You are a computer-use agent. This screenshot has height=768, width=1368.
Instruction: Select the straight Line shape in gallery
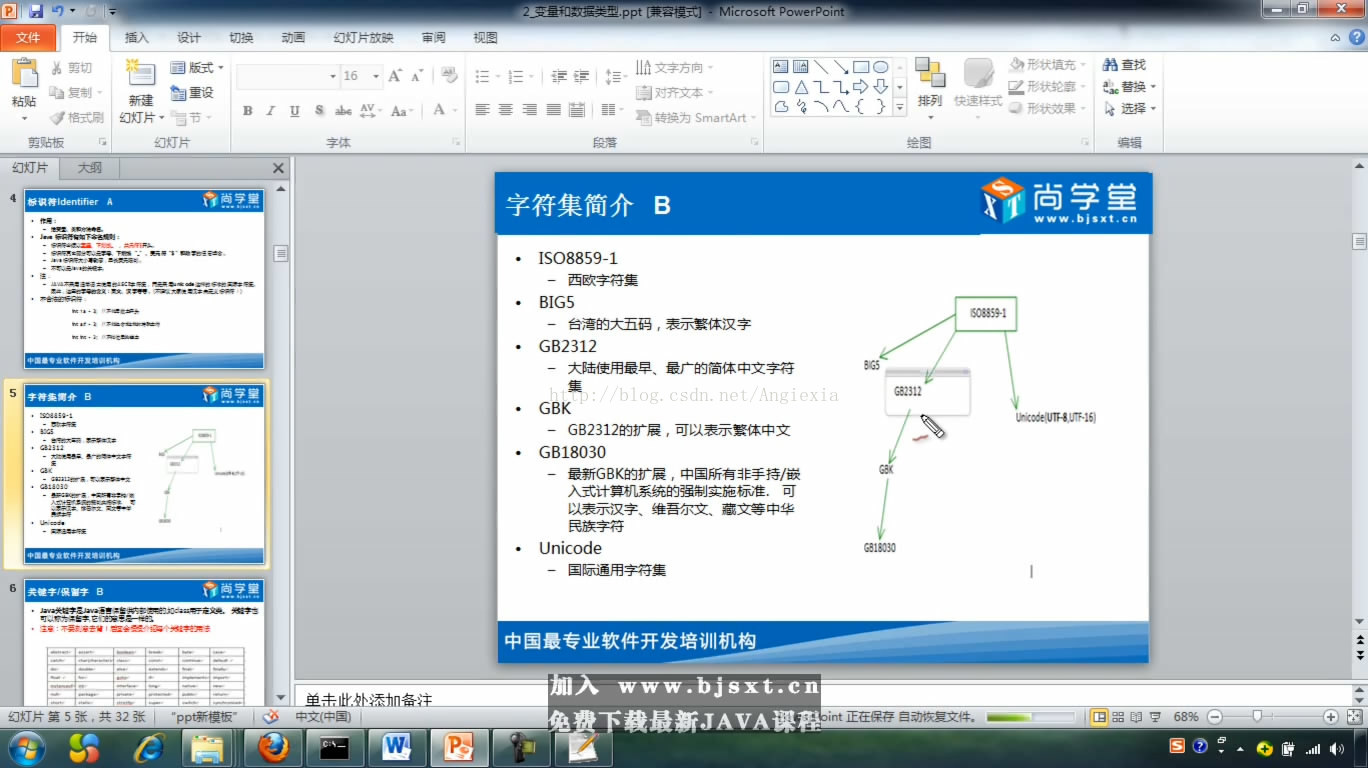click(x=820, y=67)
